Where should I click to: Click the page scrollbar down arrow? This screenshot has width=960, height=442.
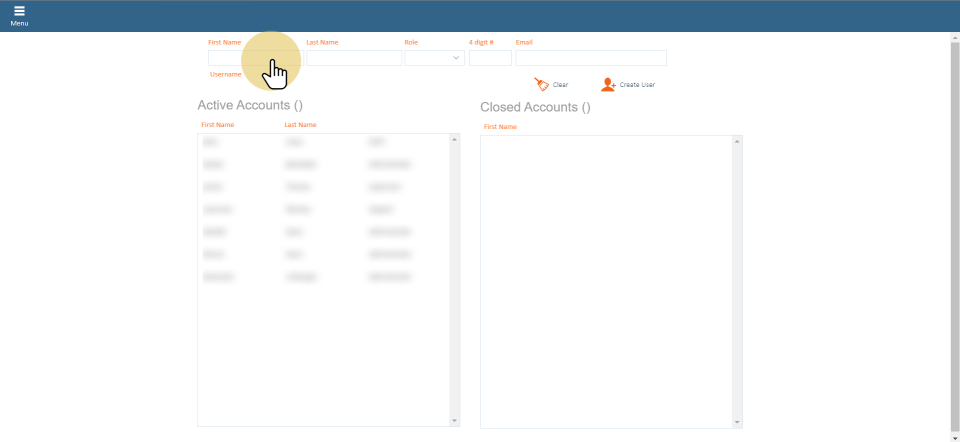pyautogui.click(x=954, y=437)
